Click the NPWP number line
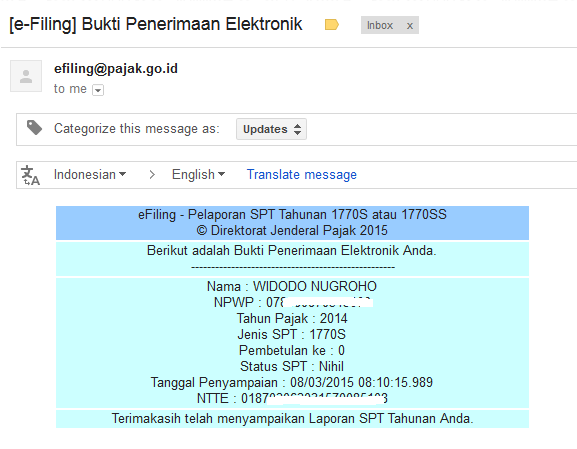 (x=293, y=303)
